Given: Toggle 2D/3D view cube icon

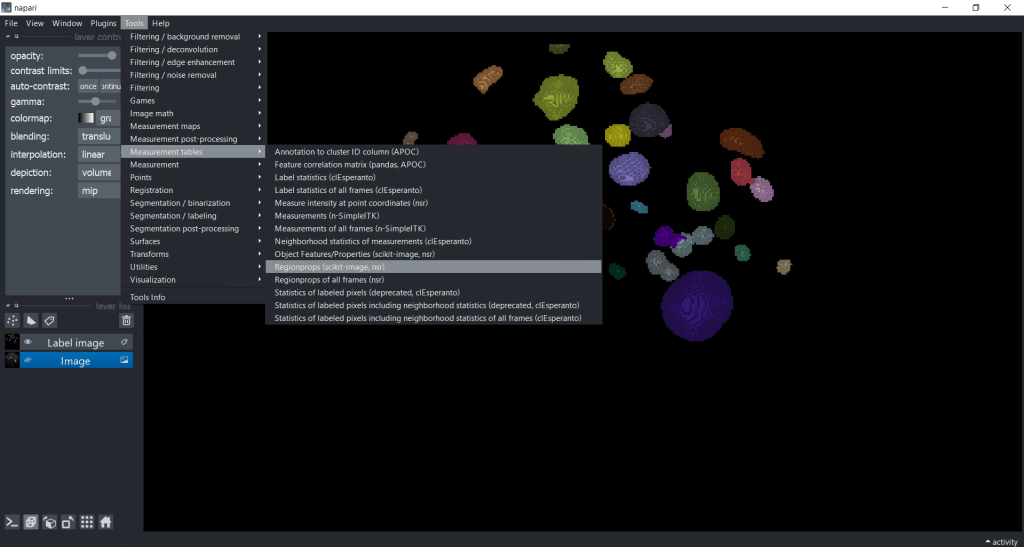Looking at the screenshot, I should pos(31,522).
